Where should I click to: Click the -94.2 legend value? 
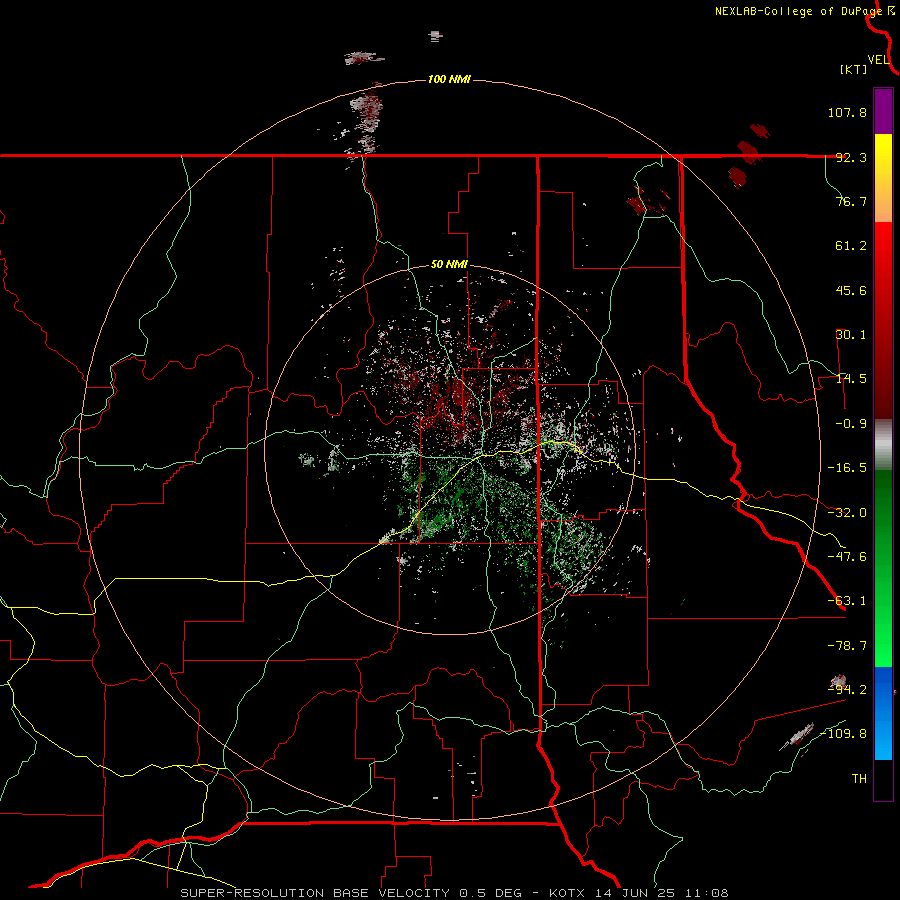pyautogui.click(x=847, y=690)
